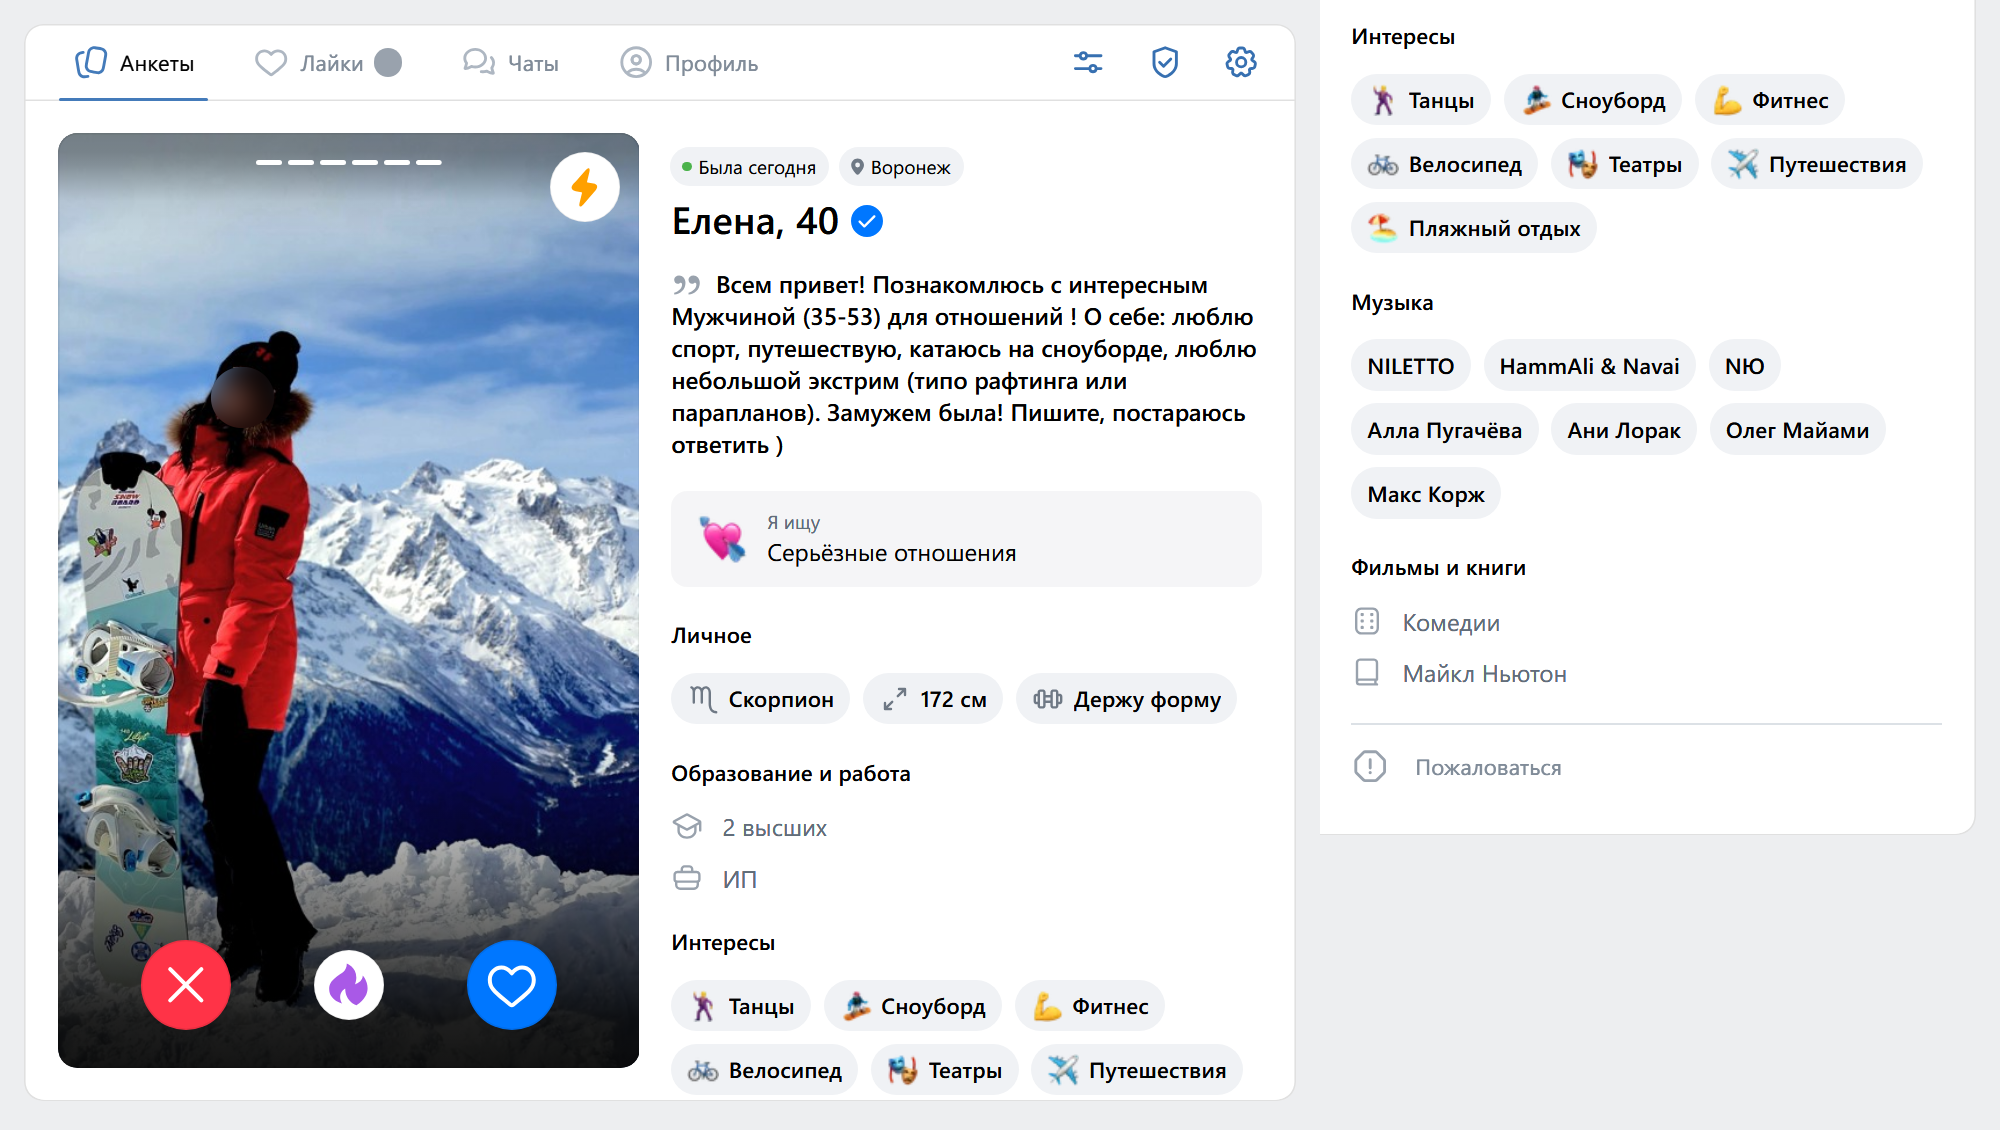
Task: Click Пожаловаться to report the profile
Action: tap(1487, 767)
